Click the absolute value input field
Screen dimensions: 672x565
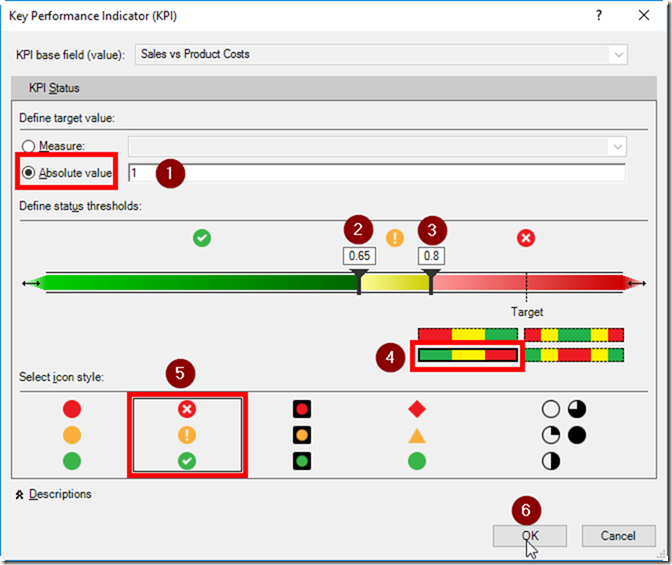(x=377, y=173)
